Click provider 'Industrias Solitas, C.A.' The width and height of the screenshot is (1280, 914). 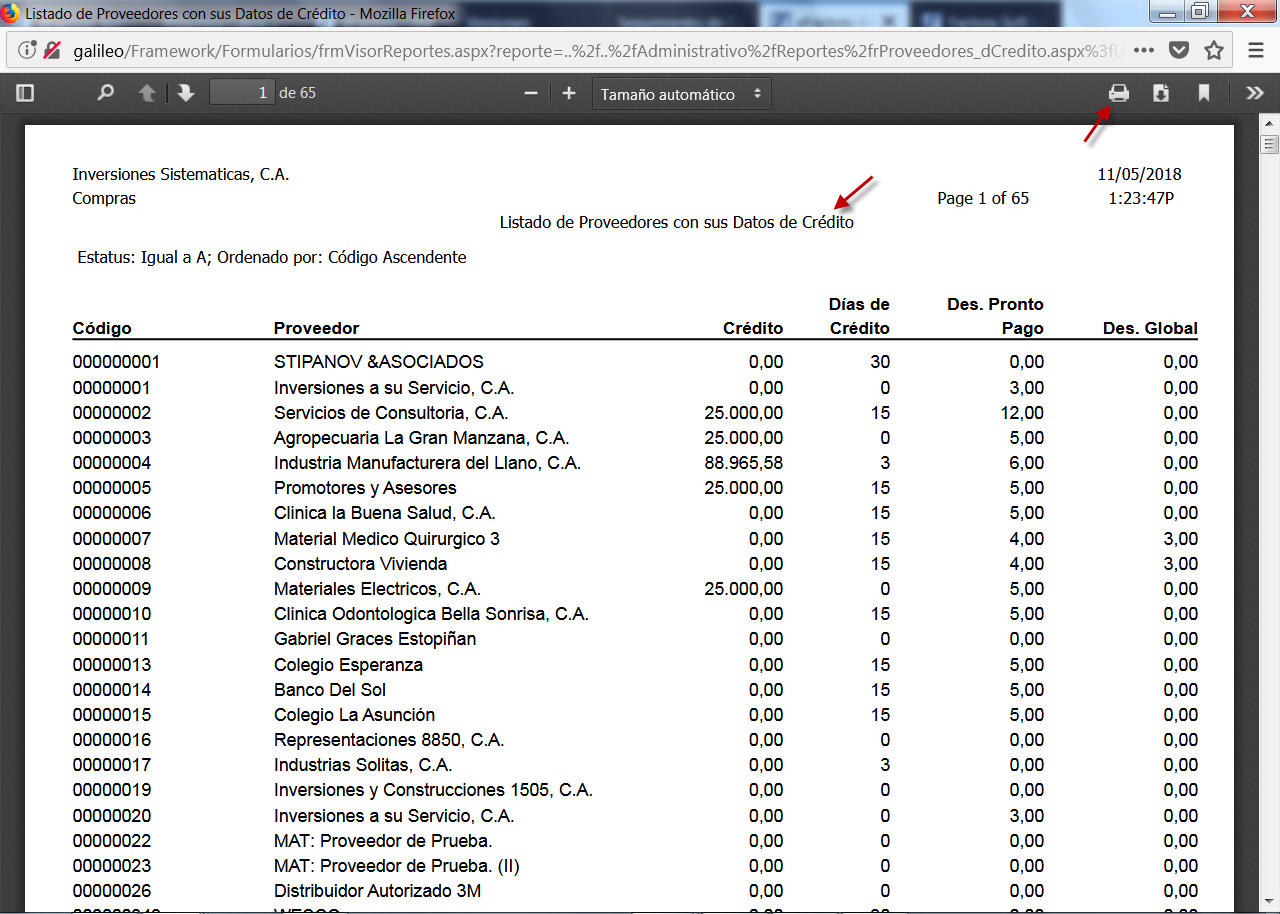point(363,765)
